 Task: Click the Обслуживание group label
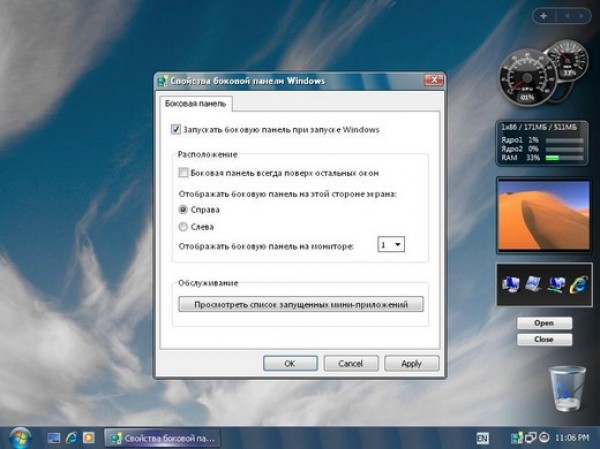pyautogui.click(x=208, y=283)
